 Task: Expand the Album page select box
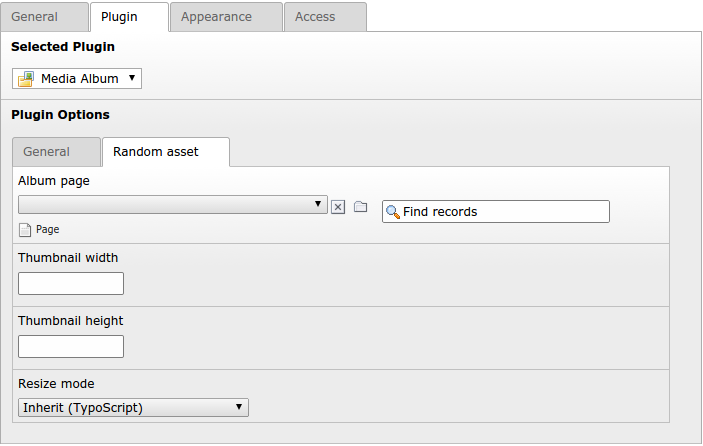point(173,204)
